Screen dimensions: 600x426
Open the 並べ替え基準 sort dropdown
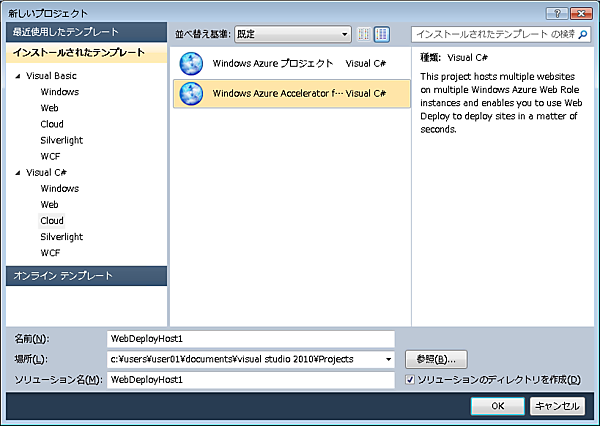293,34
